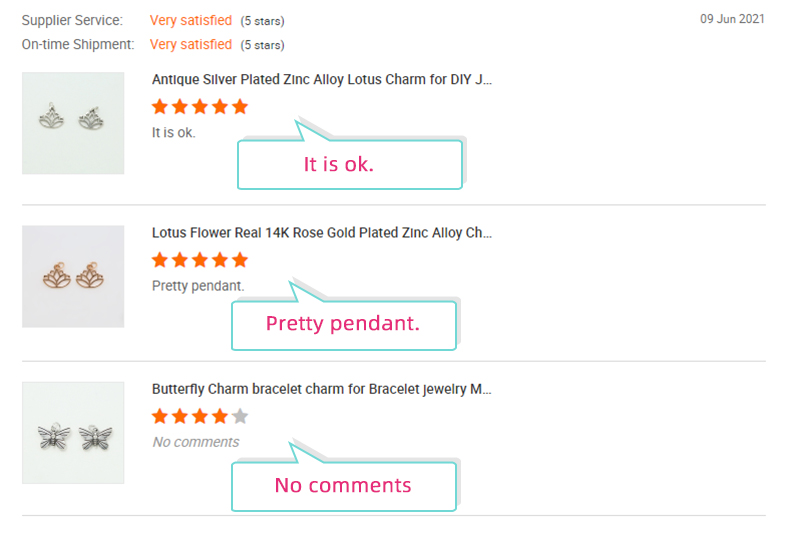
Task: Open Antique Silver Plated Zinc Alloy Lotus Charm link
Action: click(322, 80)
